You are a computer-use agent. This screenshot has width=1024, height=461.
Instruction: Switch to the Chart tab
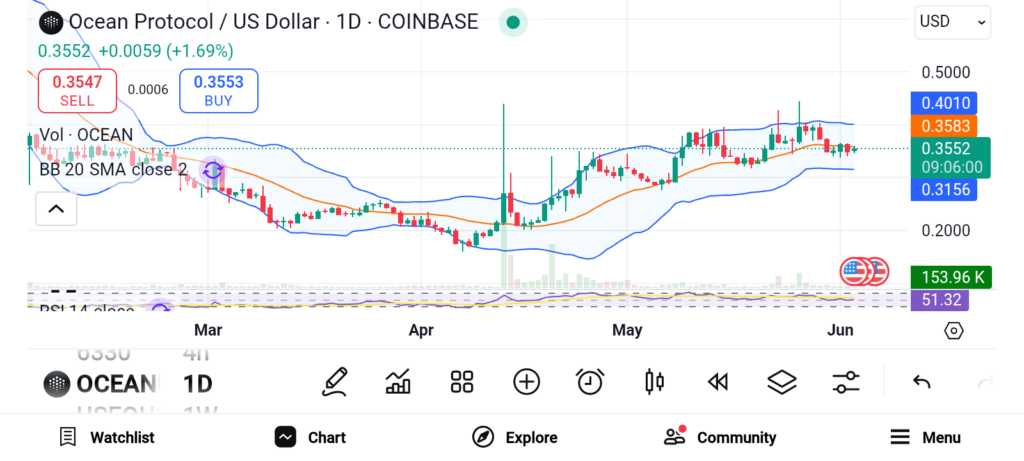[x=310, y=437]
